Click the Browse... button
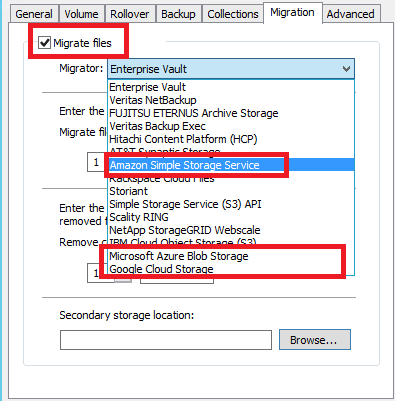 click(x=315, y=340)
